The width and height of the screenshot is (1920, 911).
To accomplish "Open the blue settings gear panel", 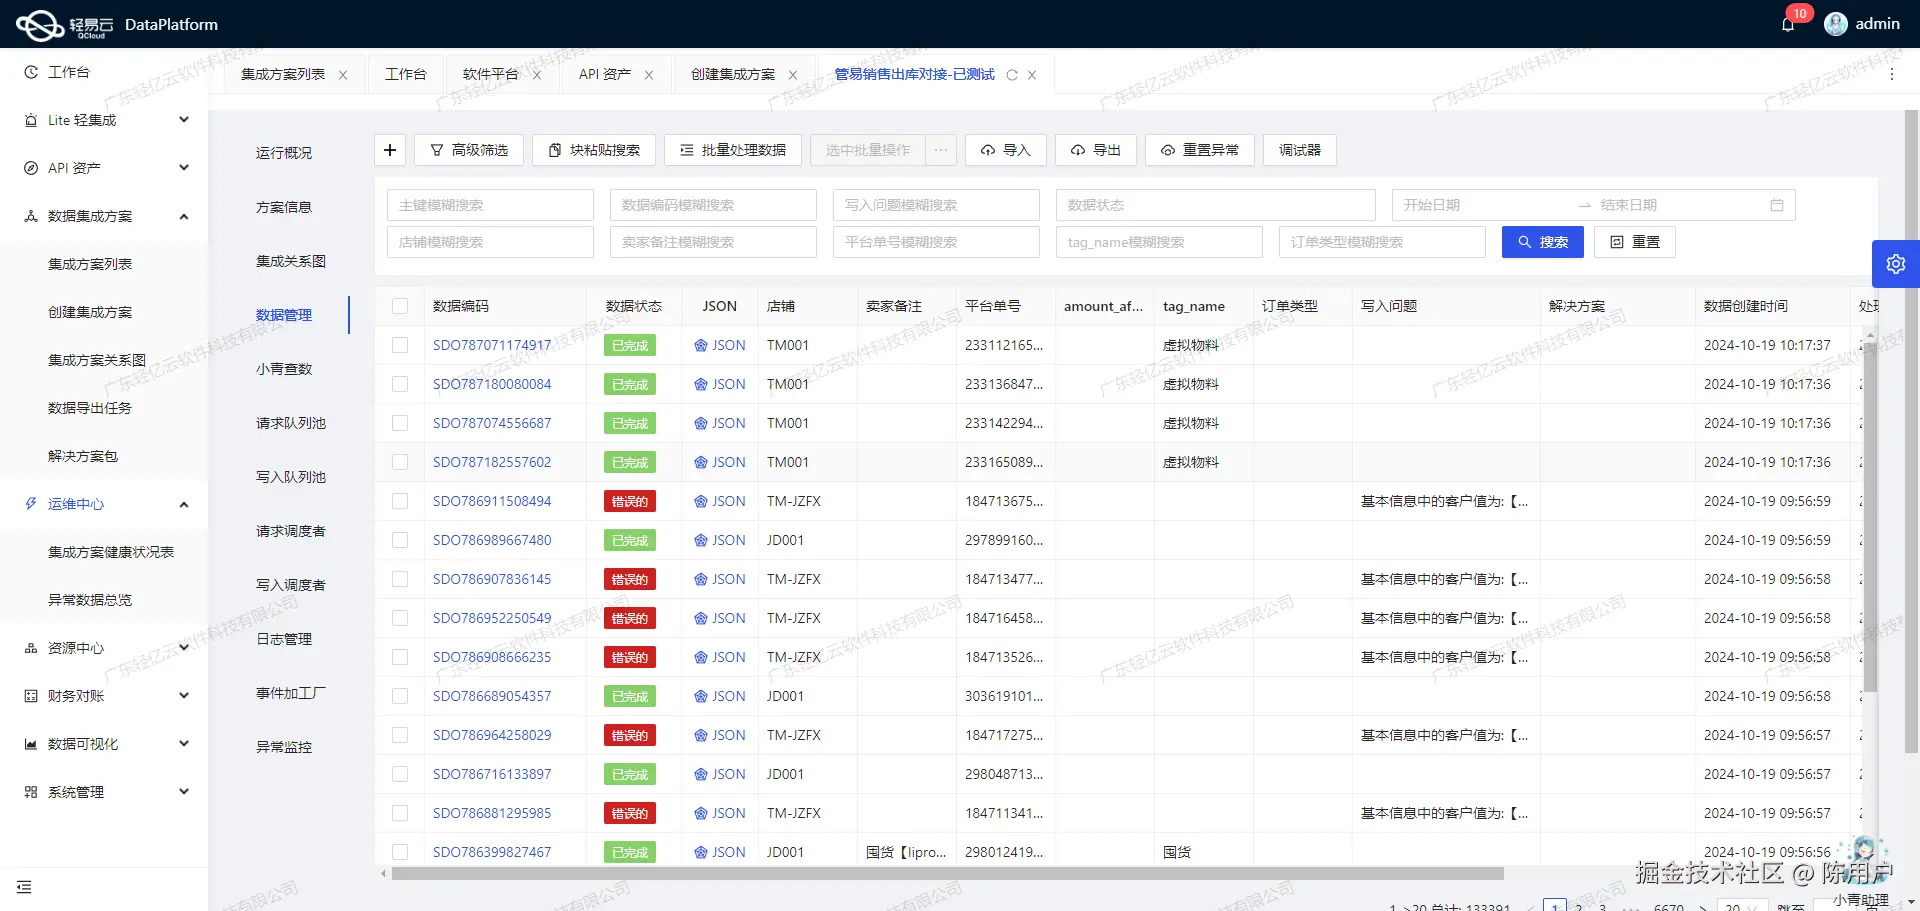I will (1896, 264).
